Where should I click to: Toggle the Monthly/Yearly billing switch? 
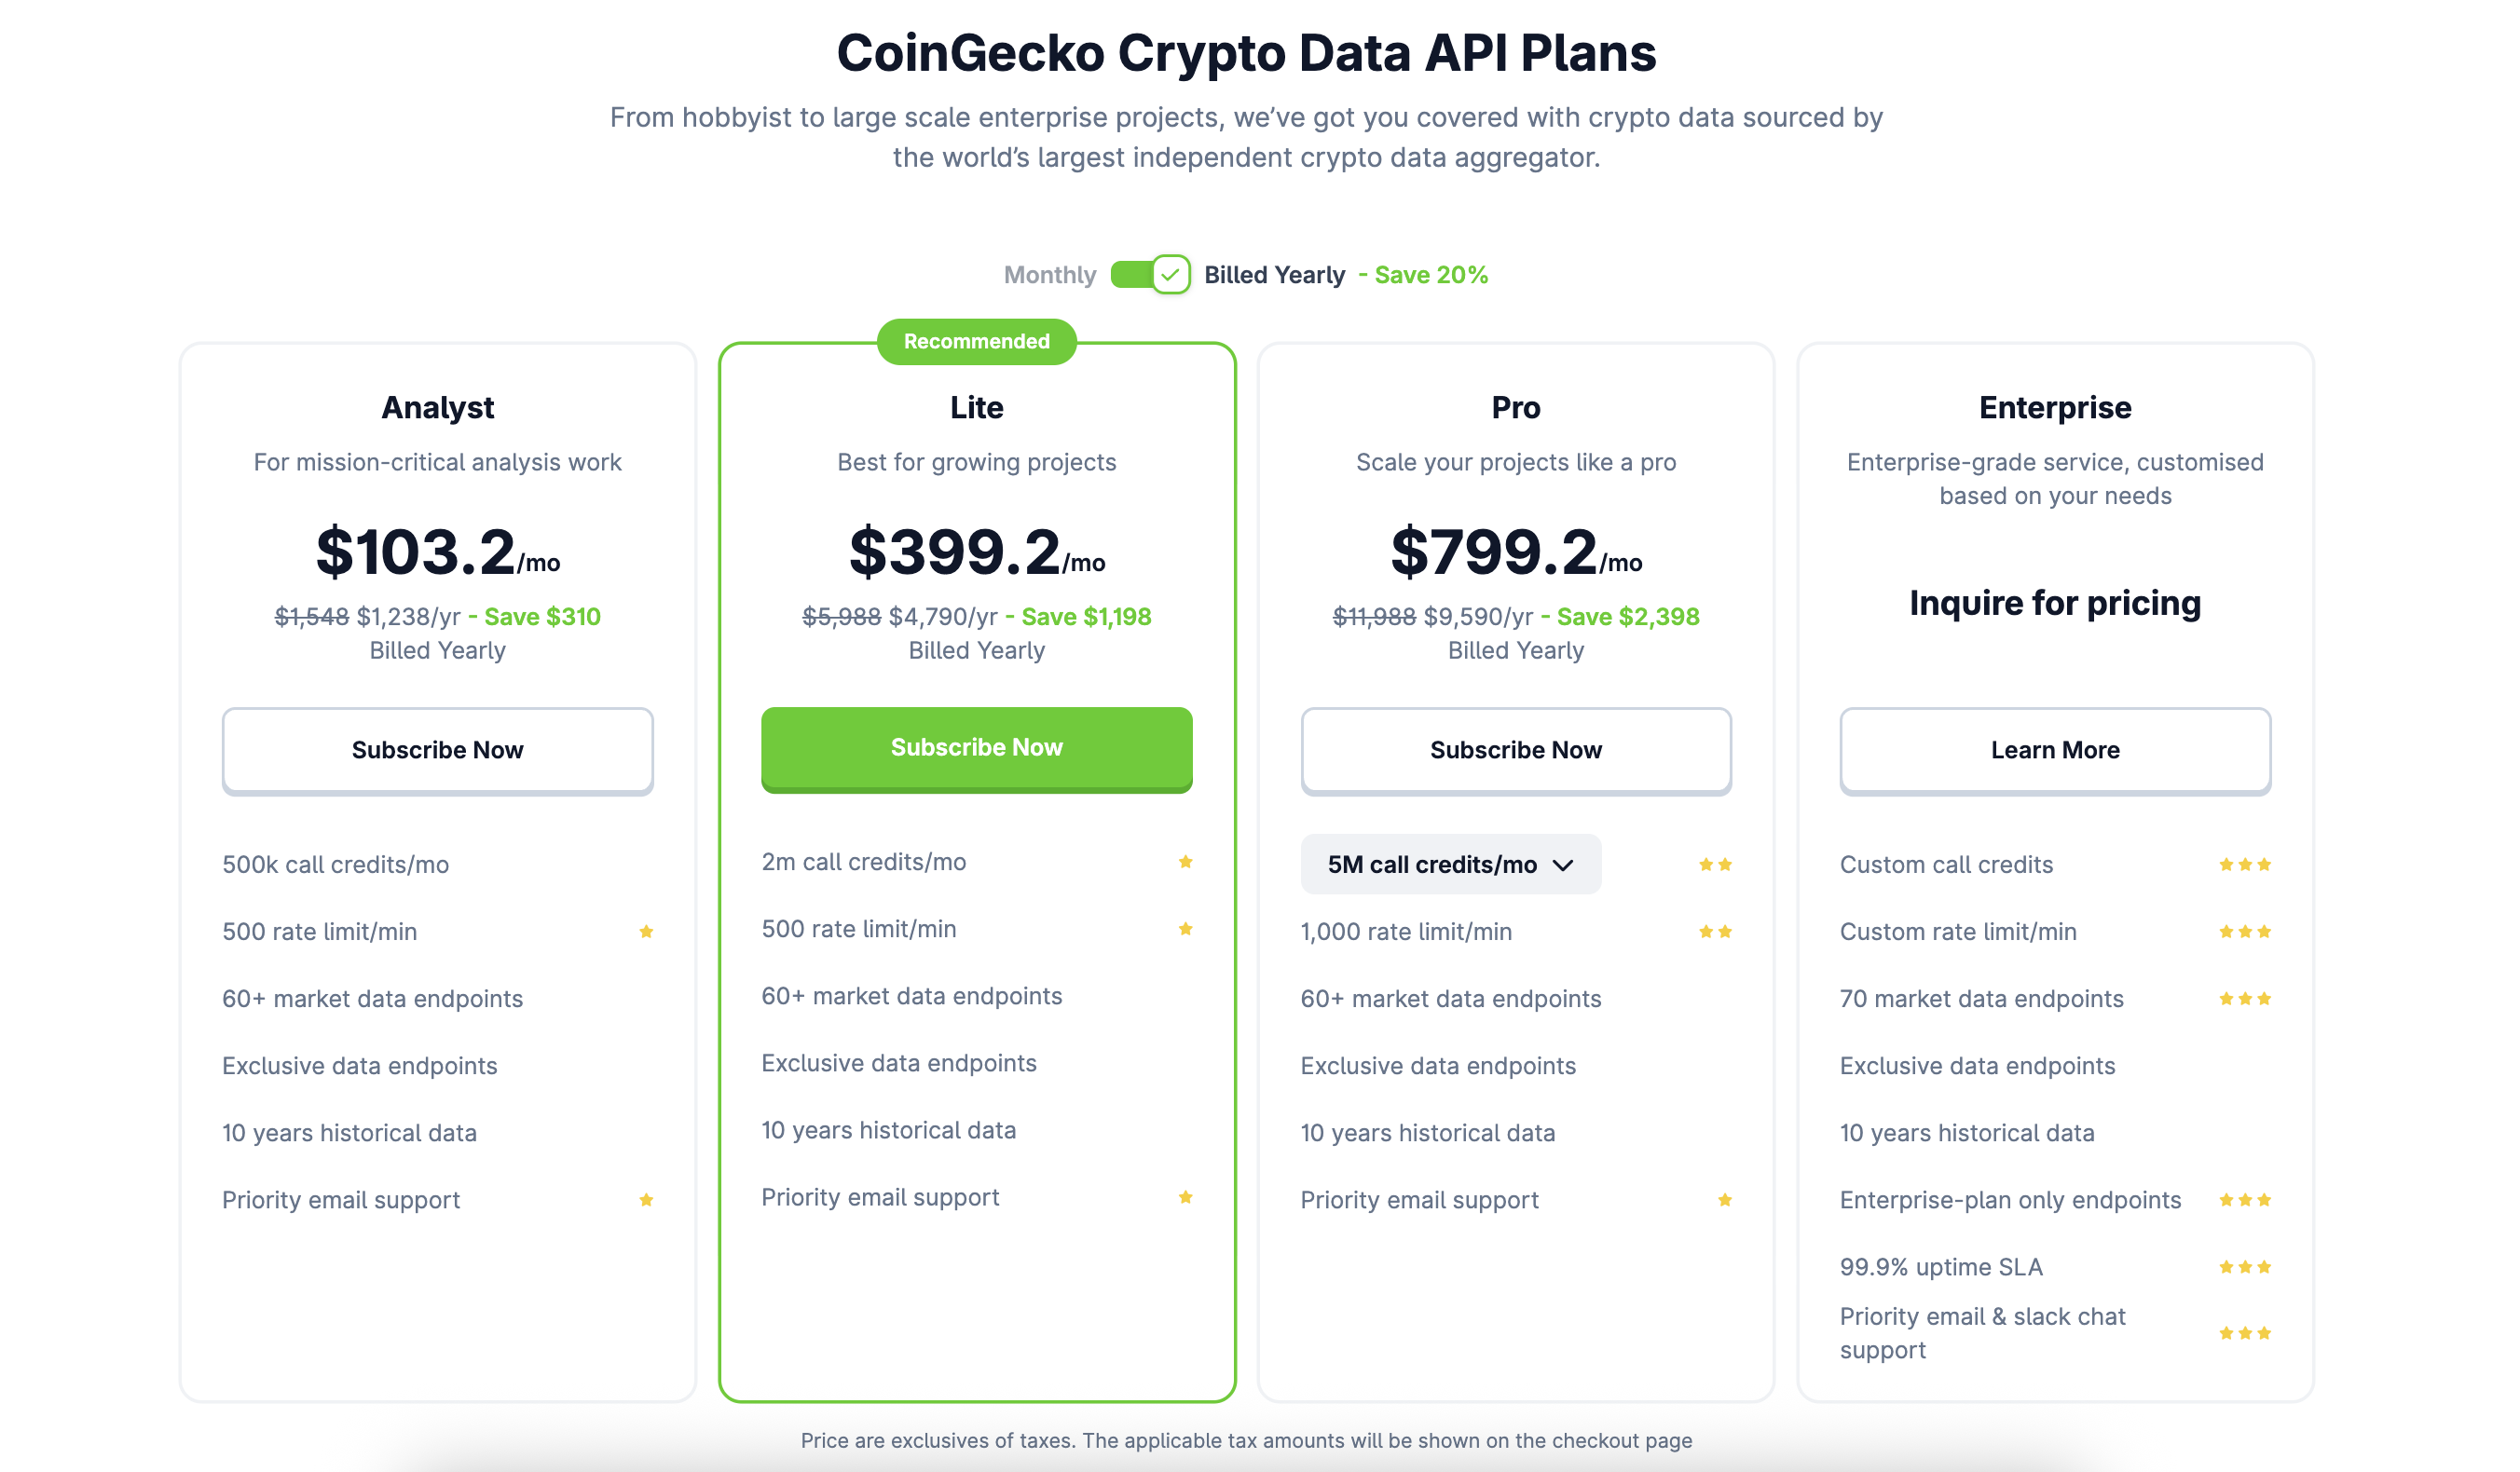tap(1150, 275)
